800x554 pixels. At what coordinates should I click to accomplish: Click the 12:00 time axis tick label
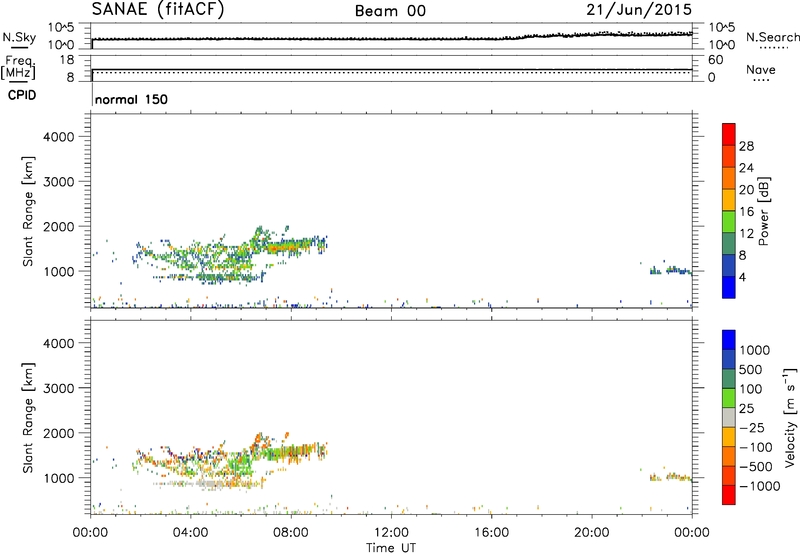pyautogui.click(x=391, y=533)
